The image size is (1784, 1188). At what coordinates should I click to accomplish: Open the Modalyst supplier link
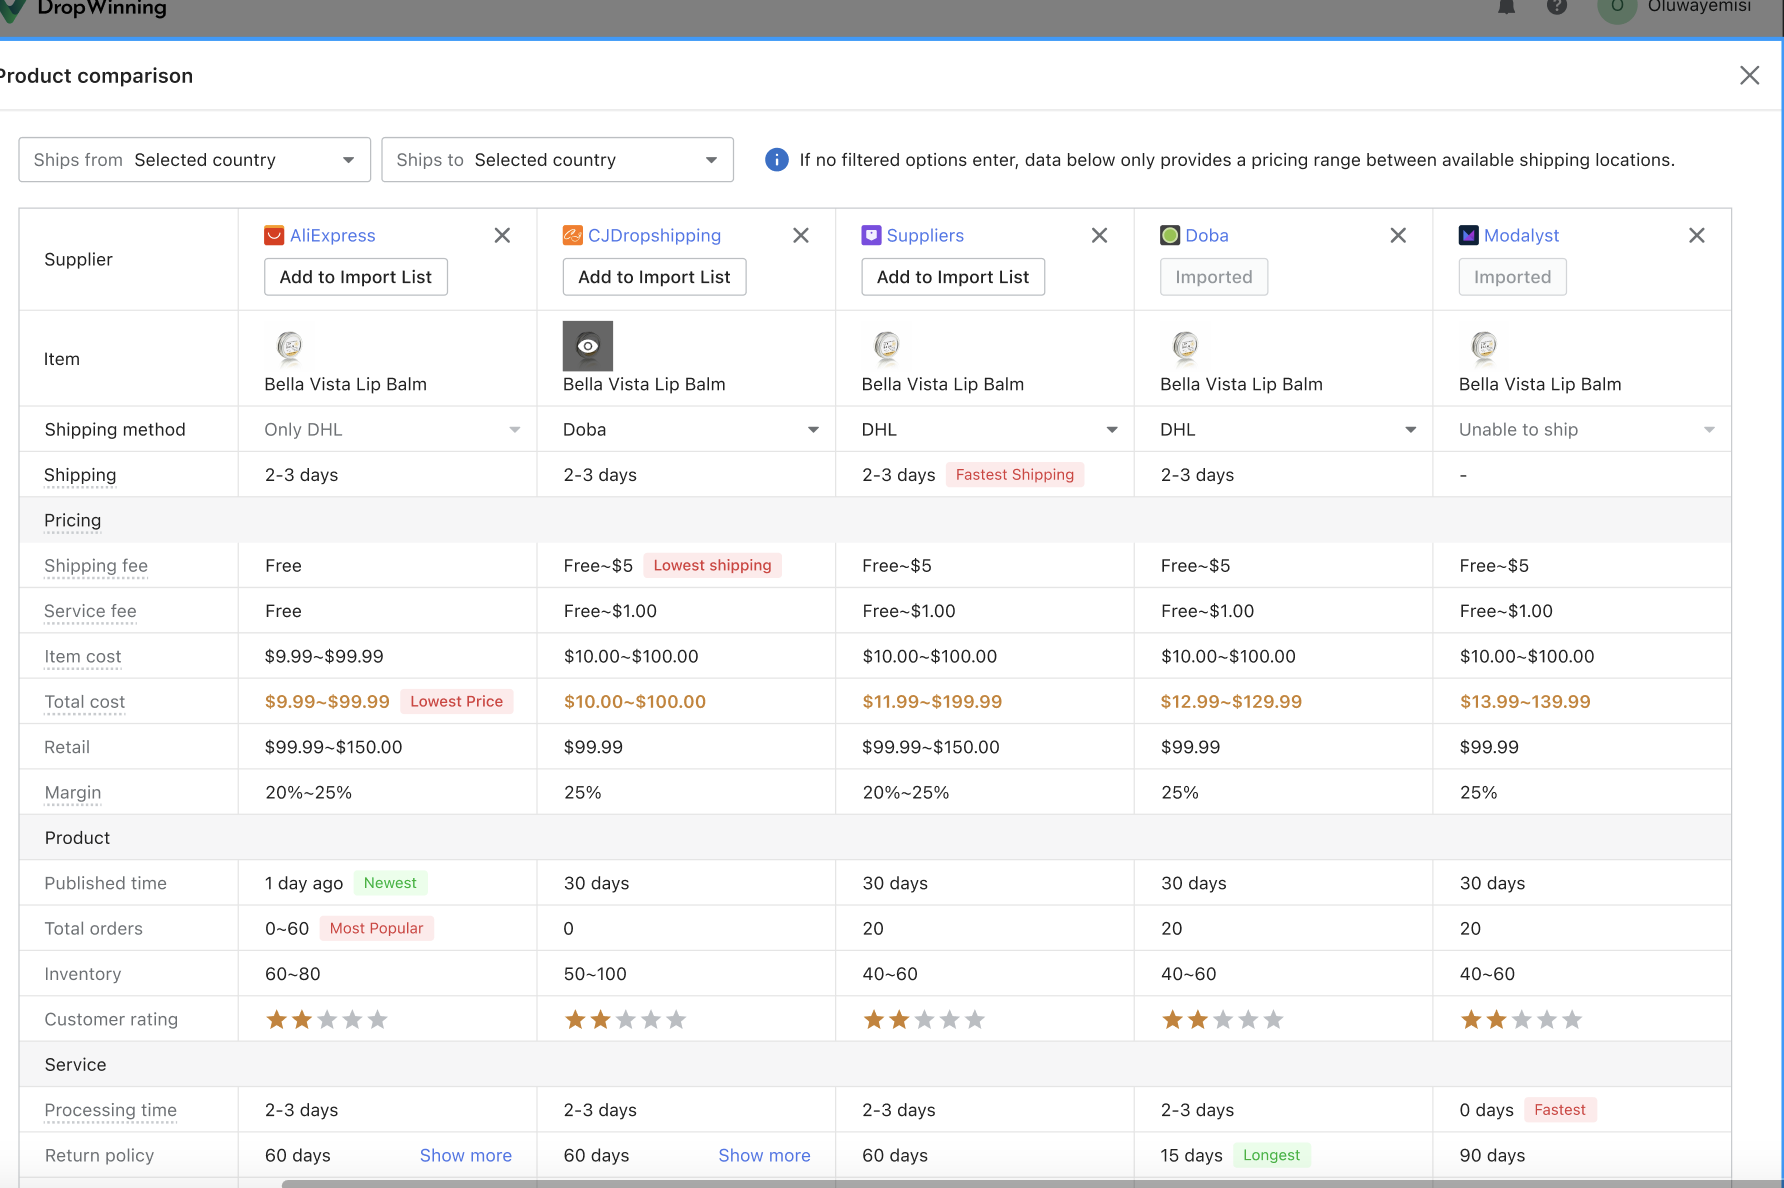[1521, 235]
